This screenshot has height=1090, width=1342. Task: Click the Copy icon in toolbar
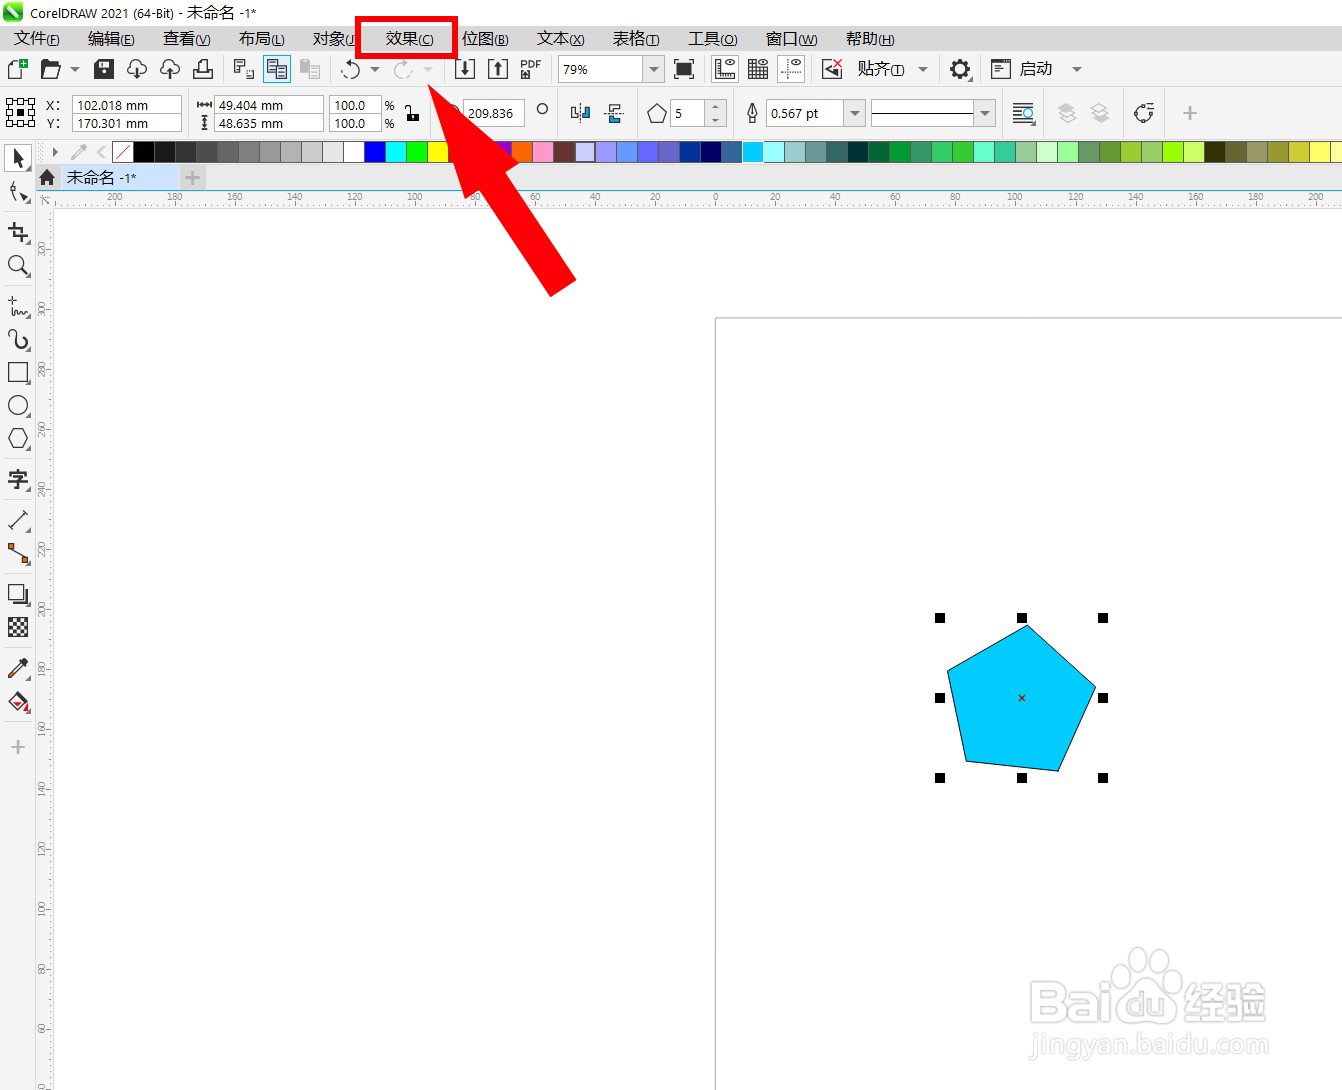pyautogui.click(x=277, y=69)
